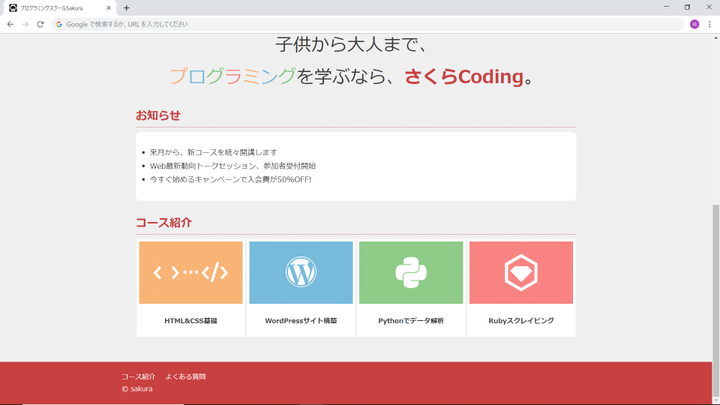Screen dimensions: 720x405
Task: Click the さくらCoding red headline text
Action: click(464, 77)
